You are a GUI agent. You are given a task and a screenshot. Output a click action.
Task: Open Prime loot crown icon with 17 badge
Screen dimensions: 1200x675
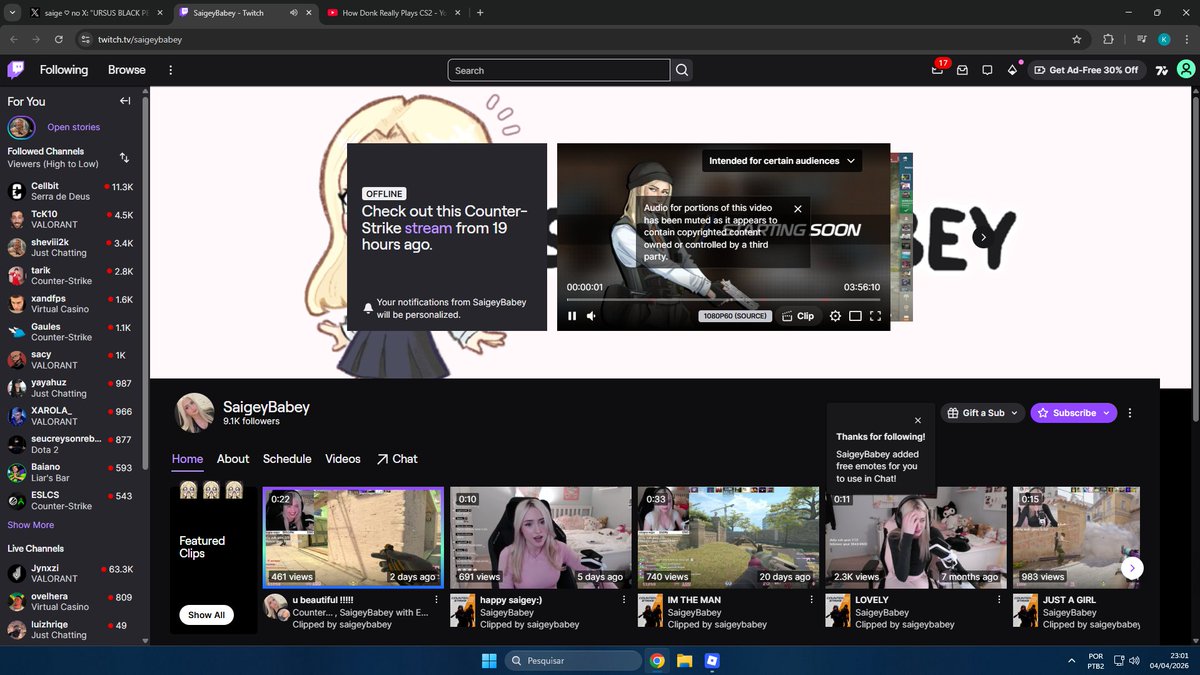[937, 70]
